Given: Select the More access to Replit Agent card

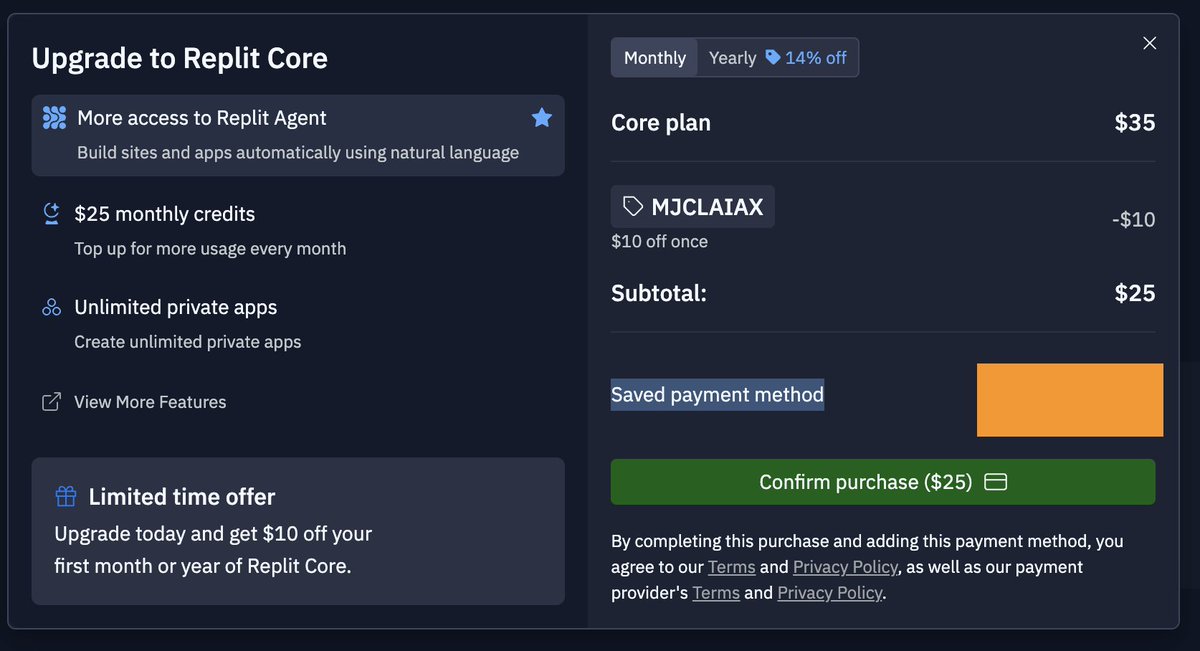Looking at the screenshot, I should click(x=298, y=135).
